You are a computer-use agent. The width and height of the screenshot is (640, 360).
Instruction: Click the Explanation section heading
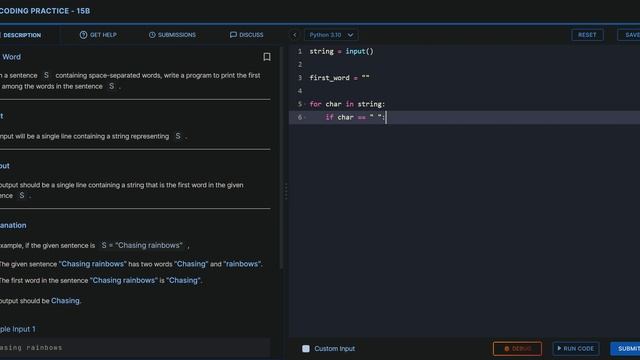coord(13,225)
